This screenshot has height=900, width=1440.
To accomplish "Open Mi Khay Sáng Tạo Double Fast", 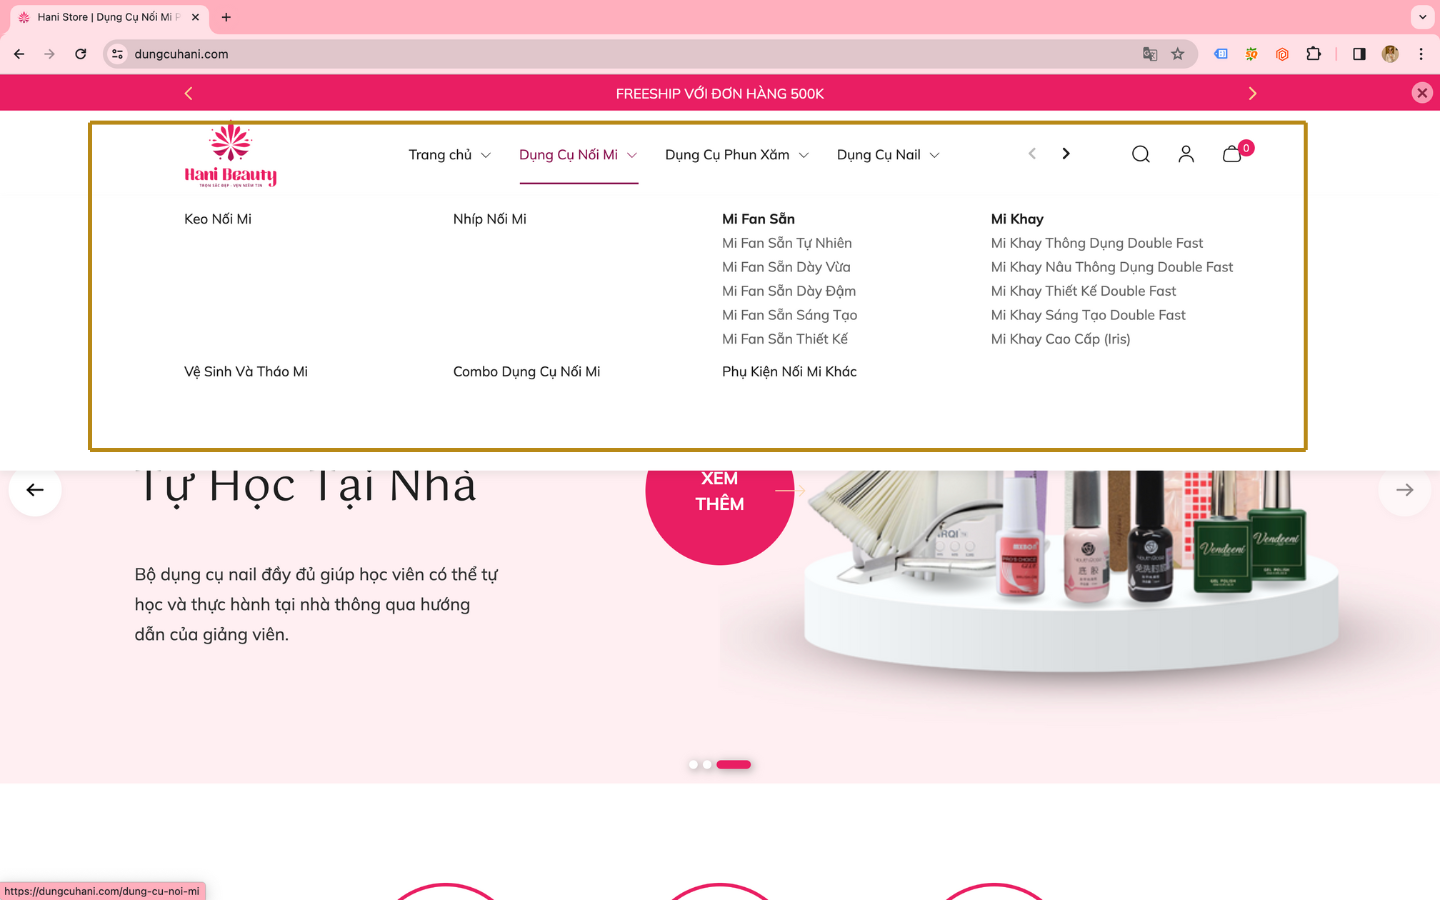I will [x=1088, y=315].
